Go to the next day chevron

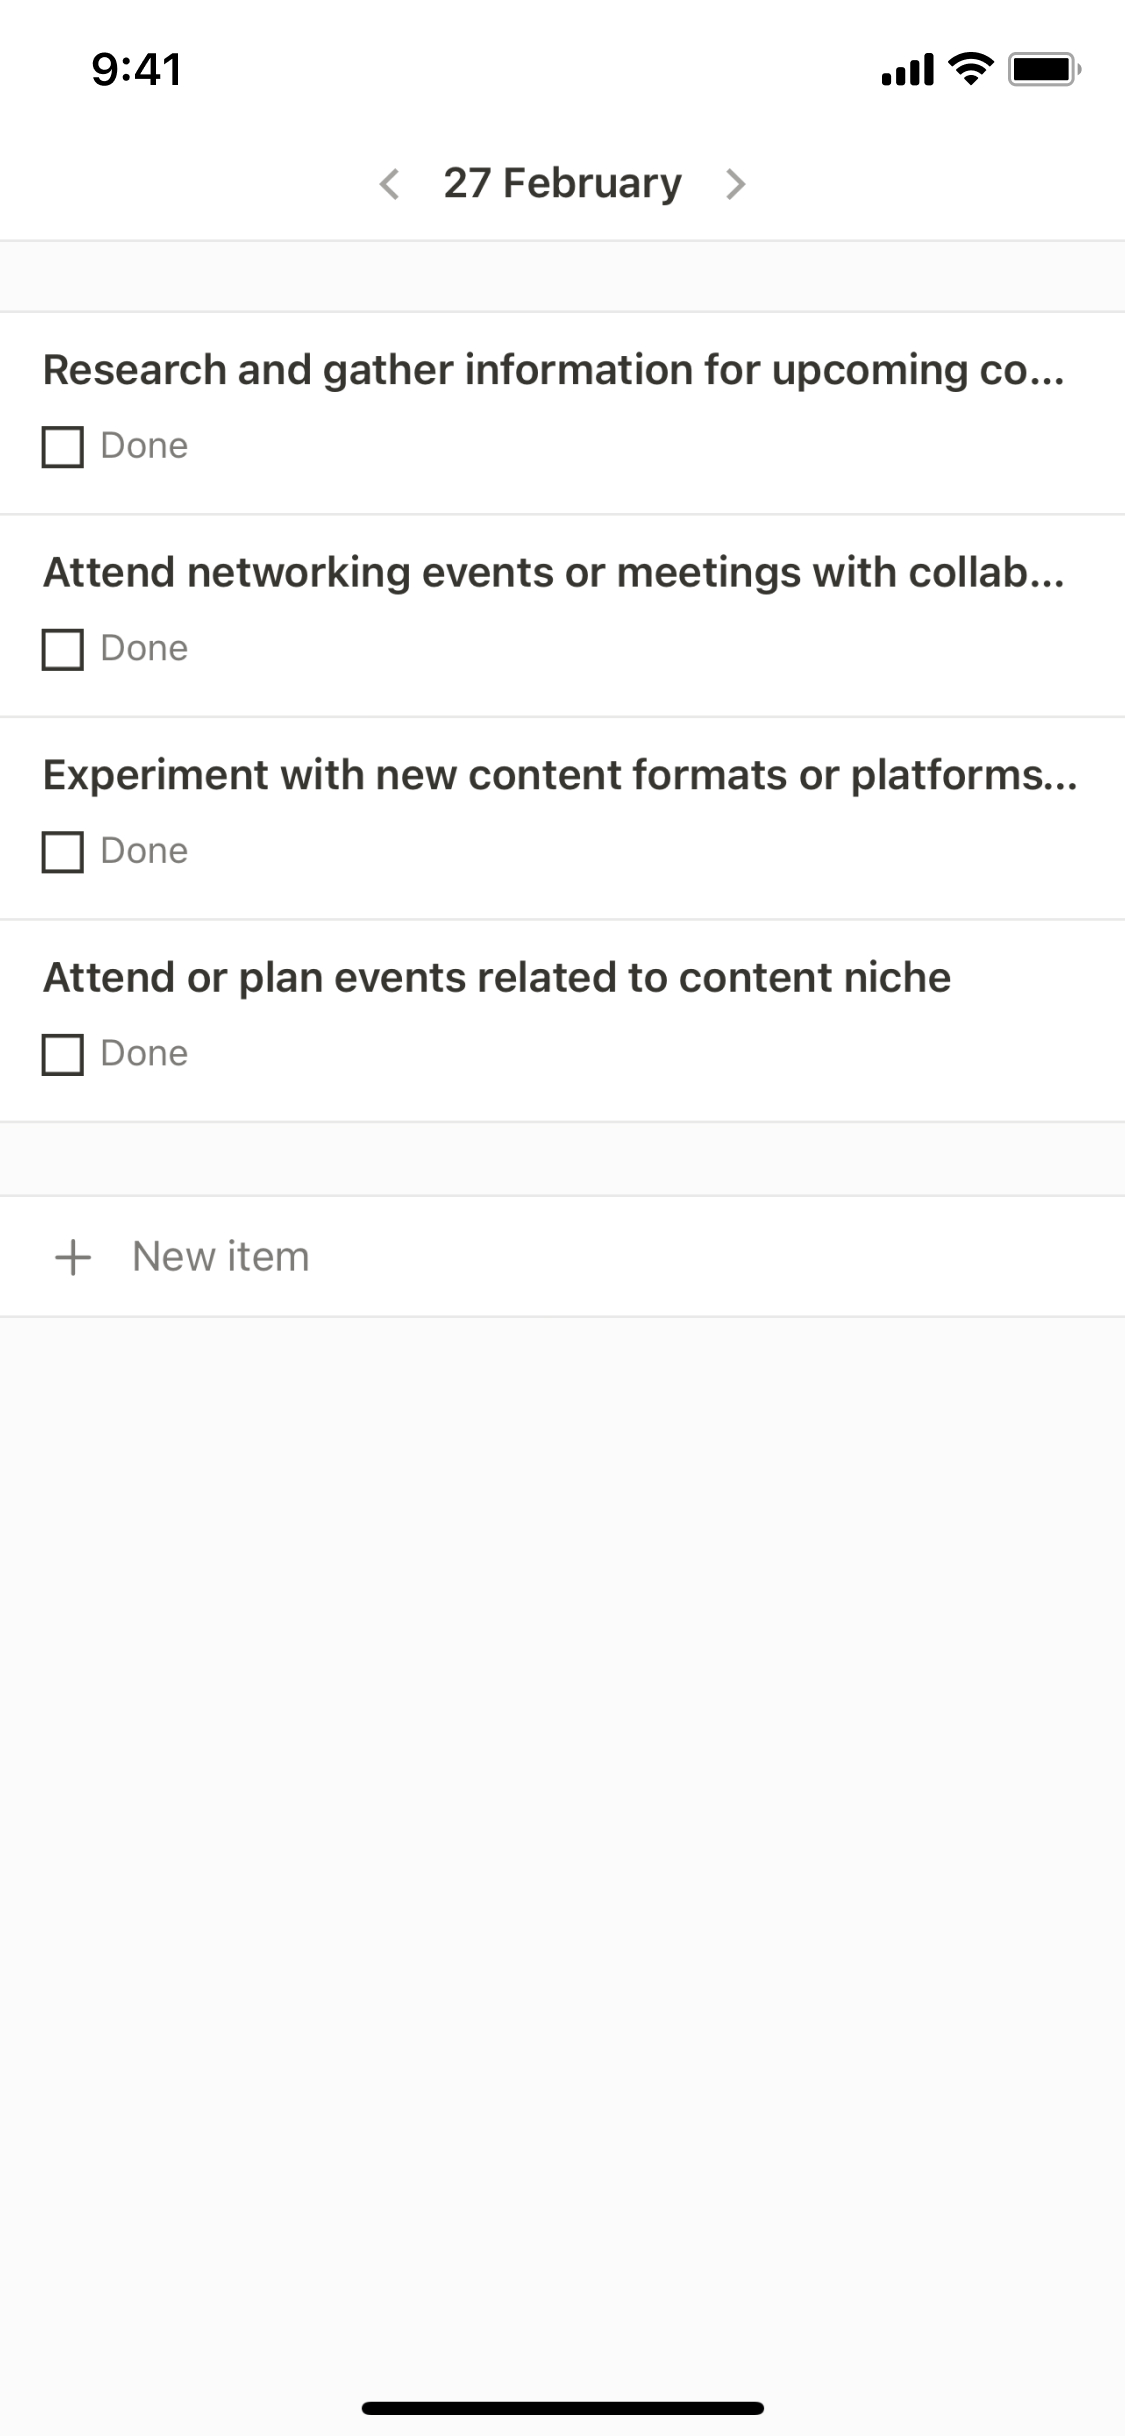pyautogui.click(x=736, y=184)
